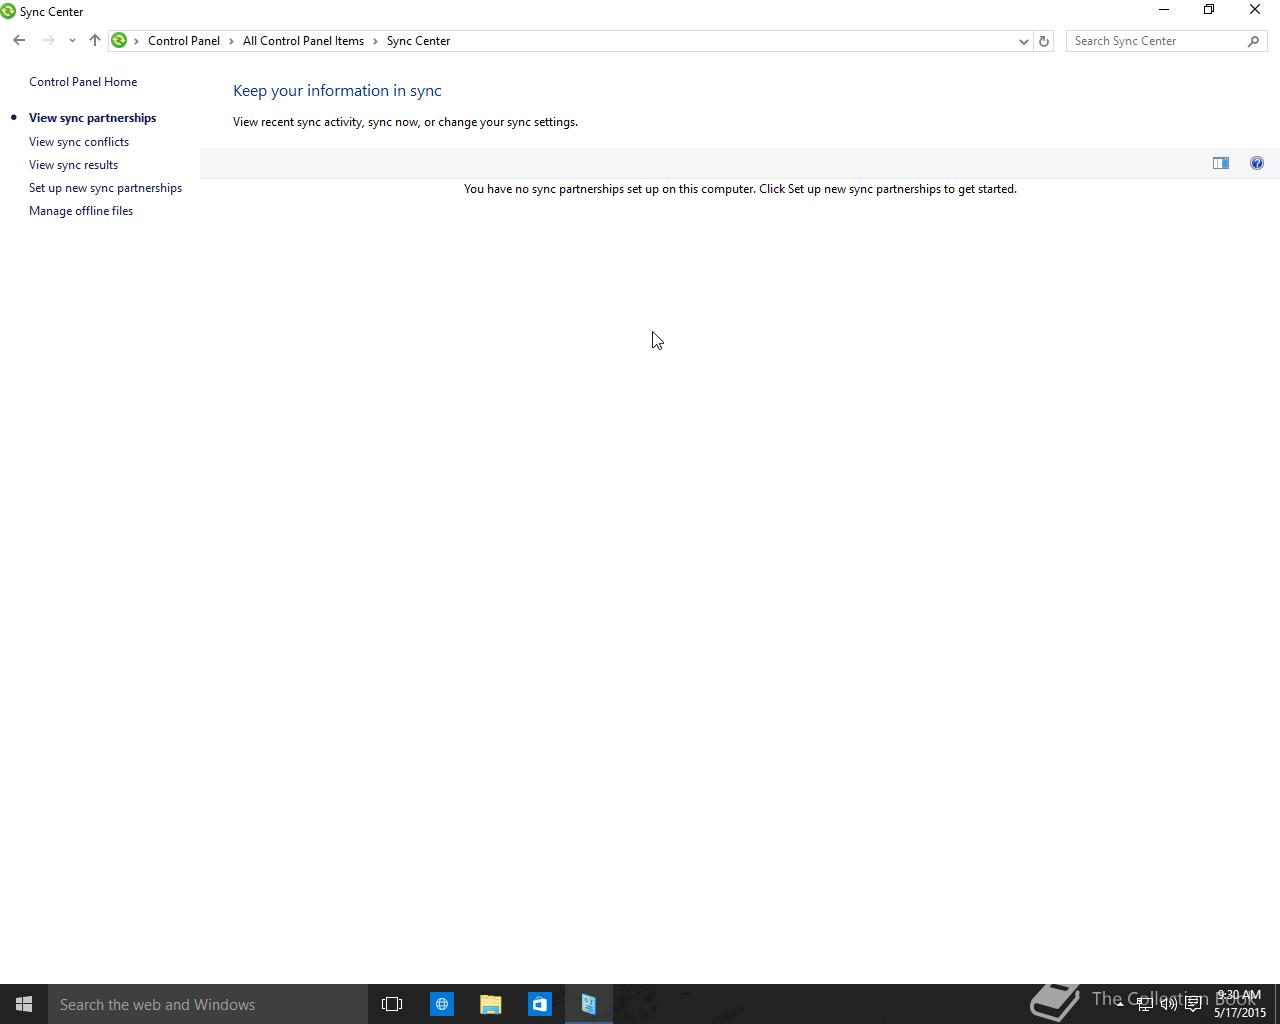Select Sync Center breadcrumb segment

pos(418,41)
